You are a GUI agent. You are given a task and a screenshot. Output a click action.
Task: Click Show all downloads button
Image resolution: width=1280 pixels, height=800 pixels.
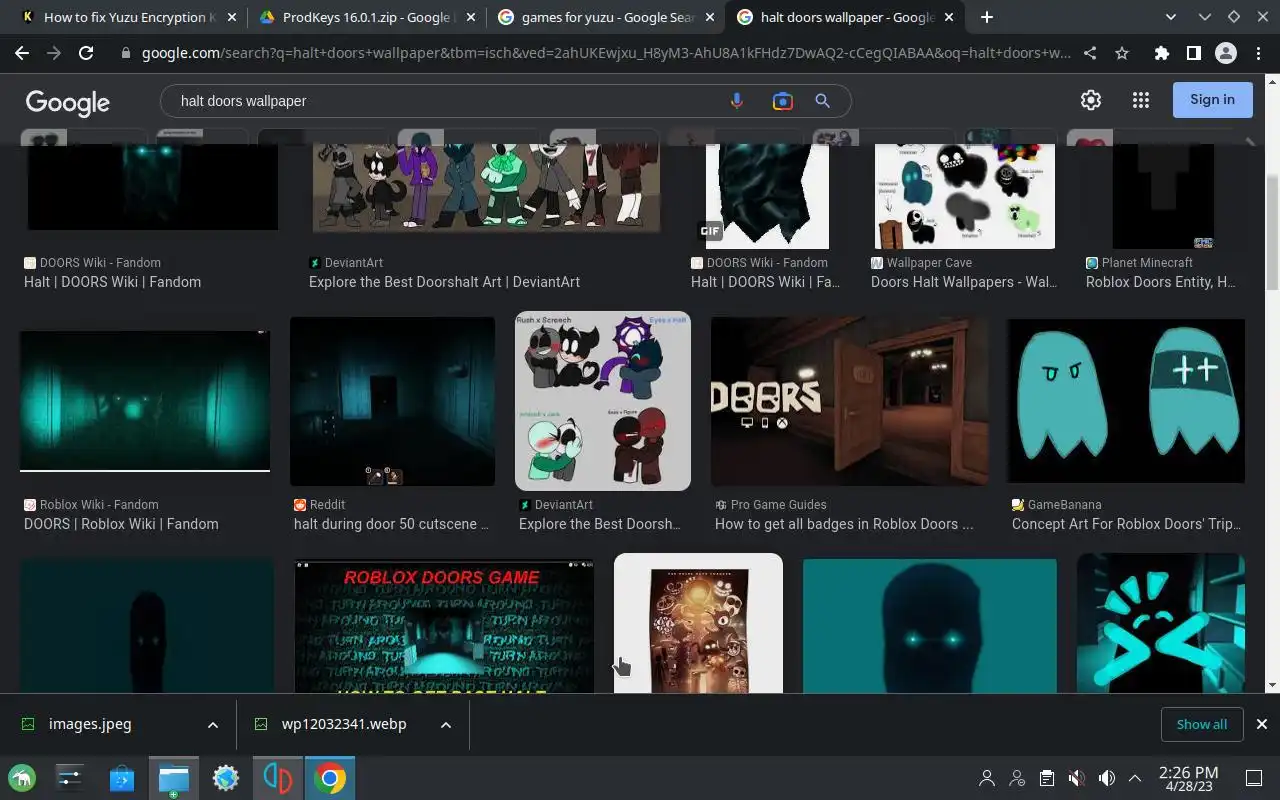(1201, 724)
